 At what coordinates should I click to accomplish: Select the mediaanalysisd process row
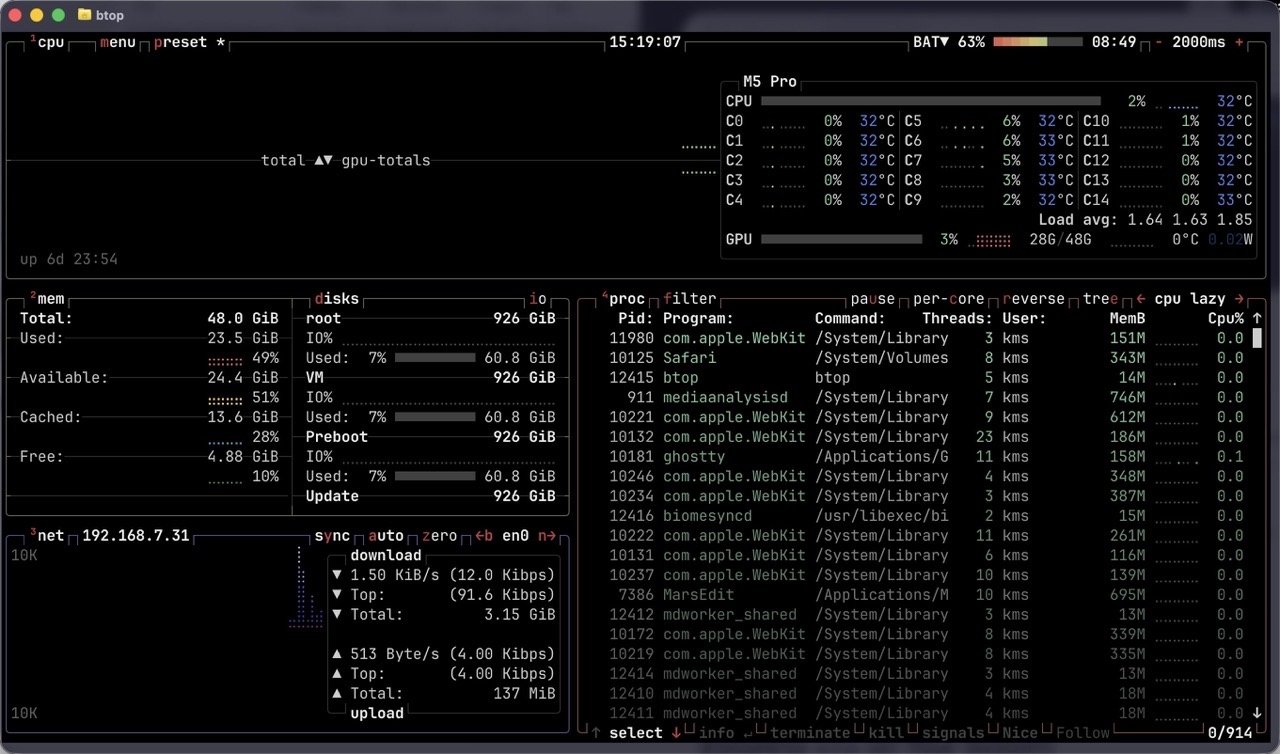click(x=927, y=397)
